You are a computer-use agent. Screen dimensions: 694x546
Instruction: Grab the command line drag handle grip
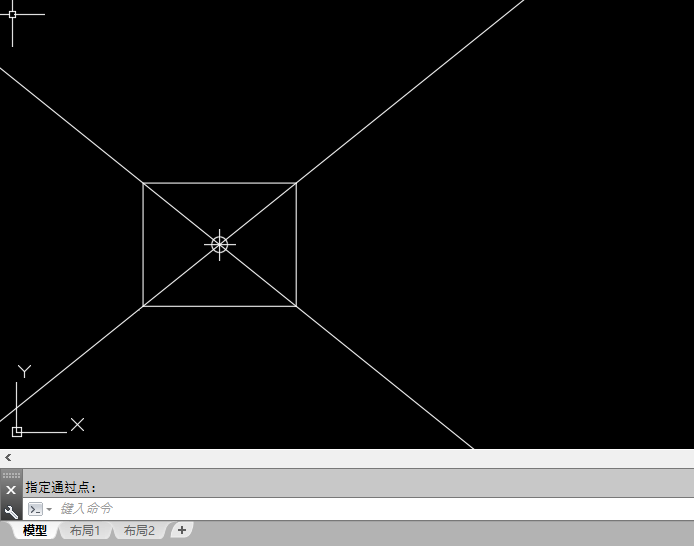coord(11,475)
